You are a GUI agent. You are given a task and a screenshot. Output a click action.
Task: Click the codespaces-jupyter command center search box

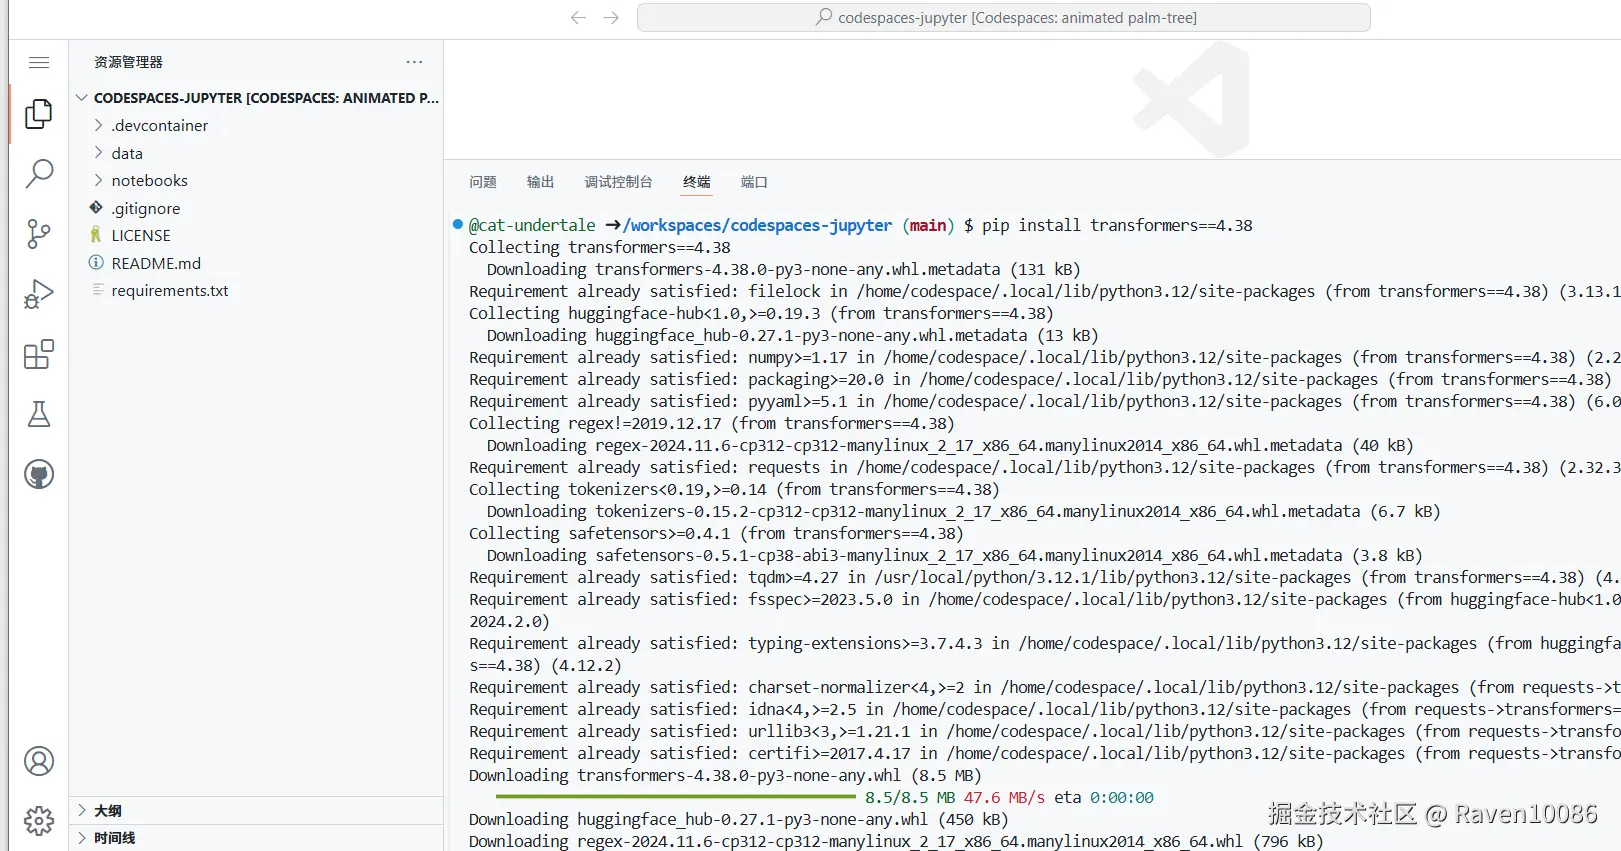click(x=1003, y=17)
